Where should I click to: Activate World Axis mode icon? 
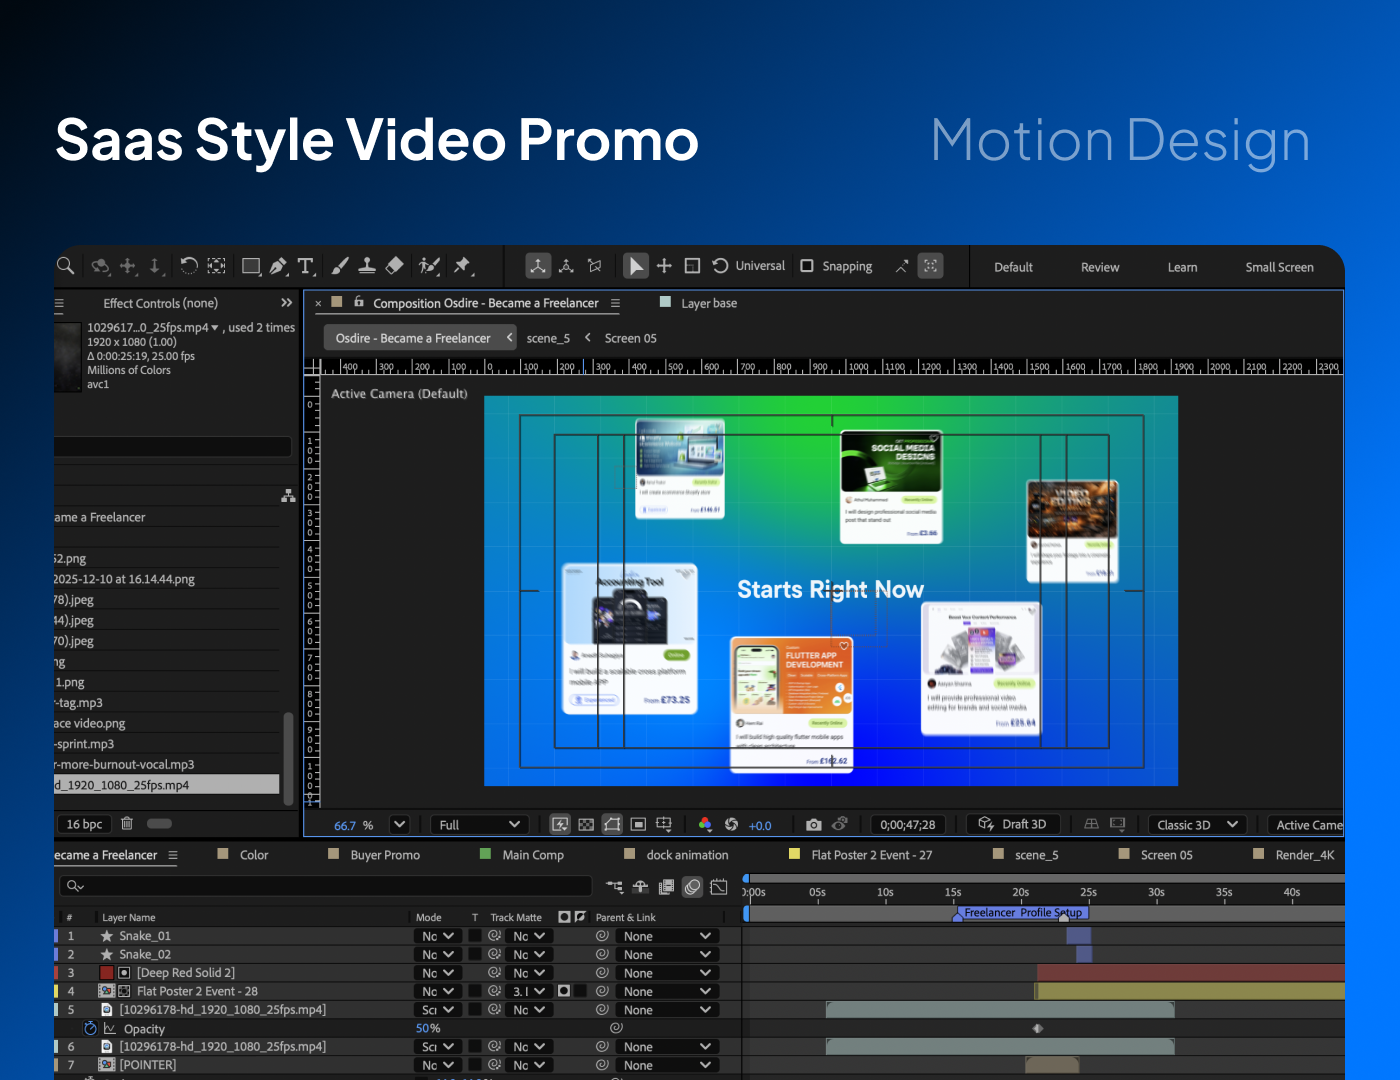566,266
